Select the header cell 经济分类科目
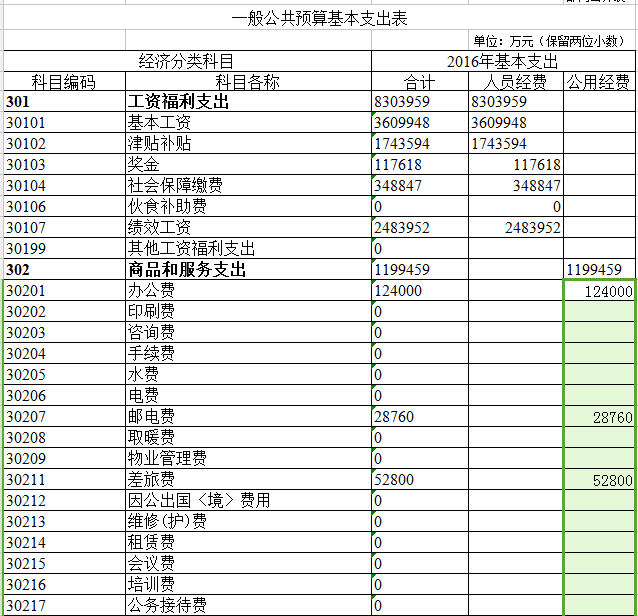This screenshot has height=616, width=638. [187, 61]
